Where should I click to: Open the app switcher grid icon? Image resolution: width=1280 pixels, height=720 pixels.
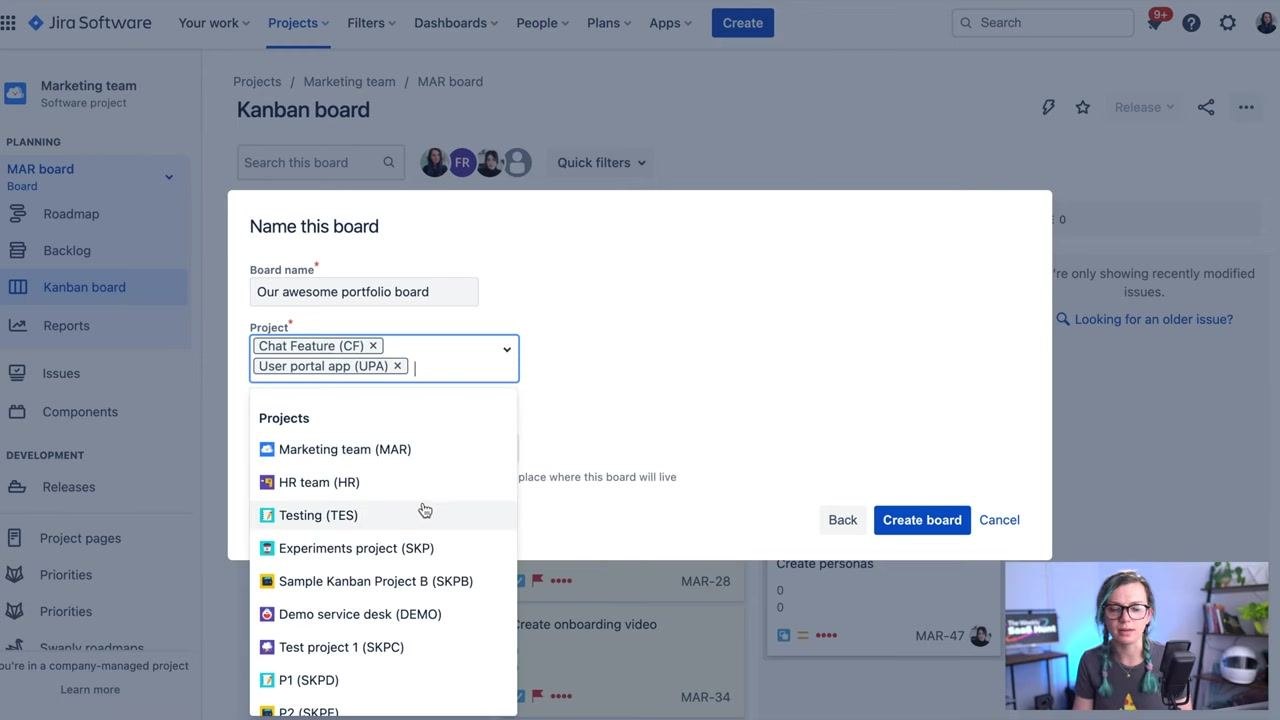pyautogui.click(x=8, y=22)
